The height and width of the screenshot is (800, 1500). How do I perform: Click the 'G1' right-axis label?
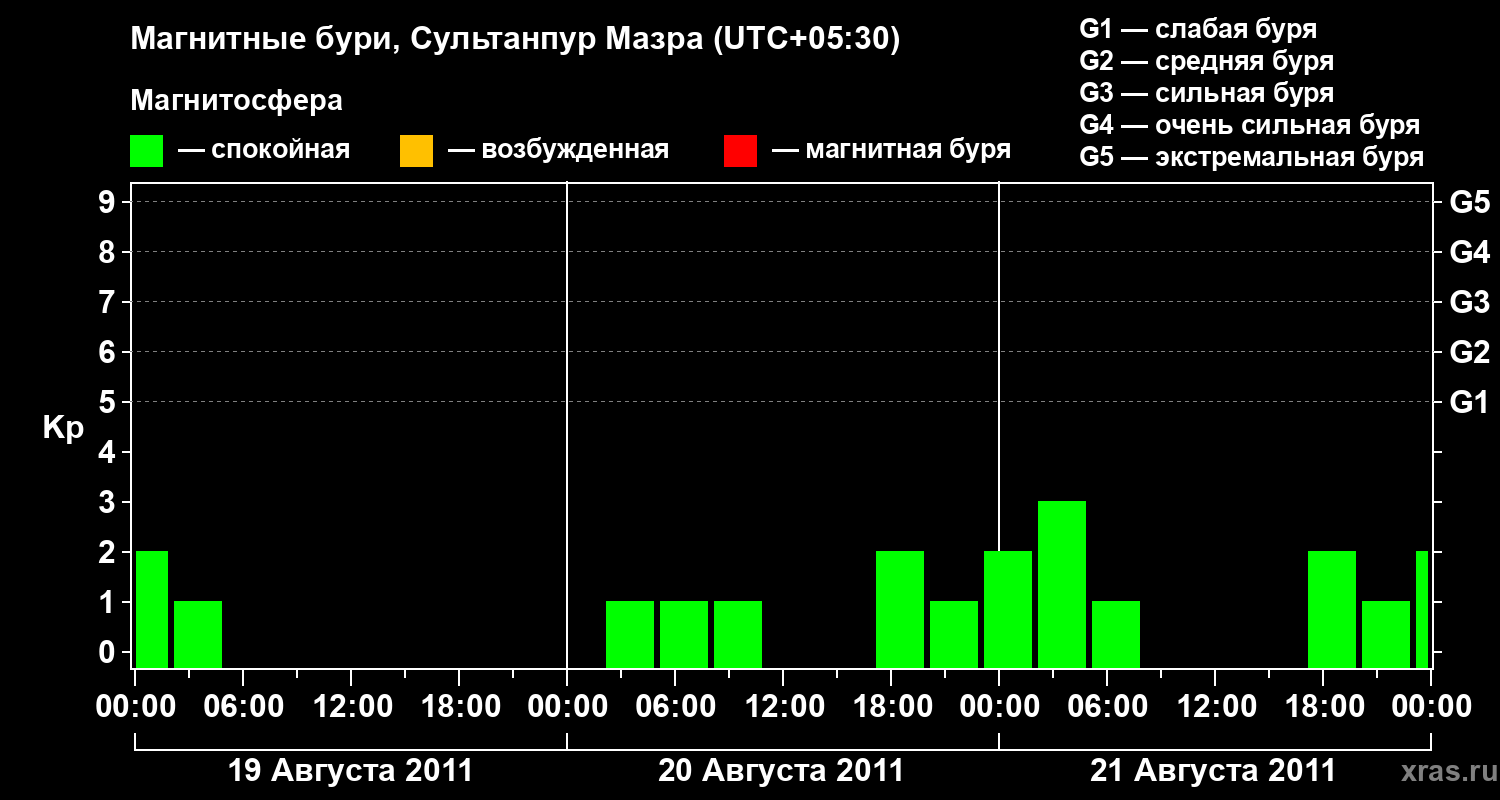pos(1470,402)
